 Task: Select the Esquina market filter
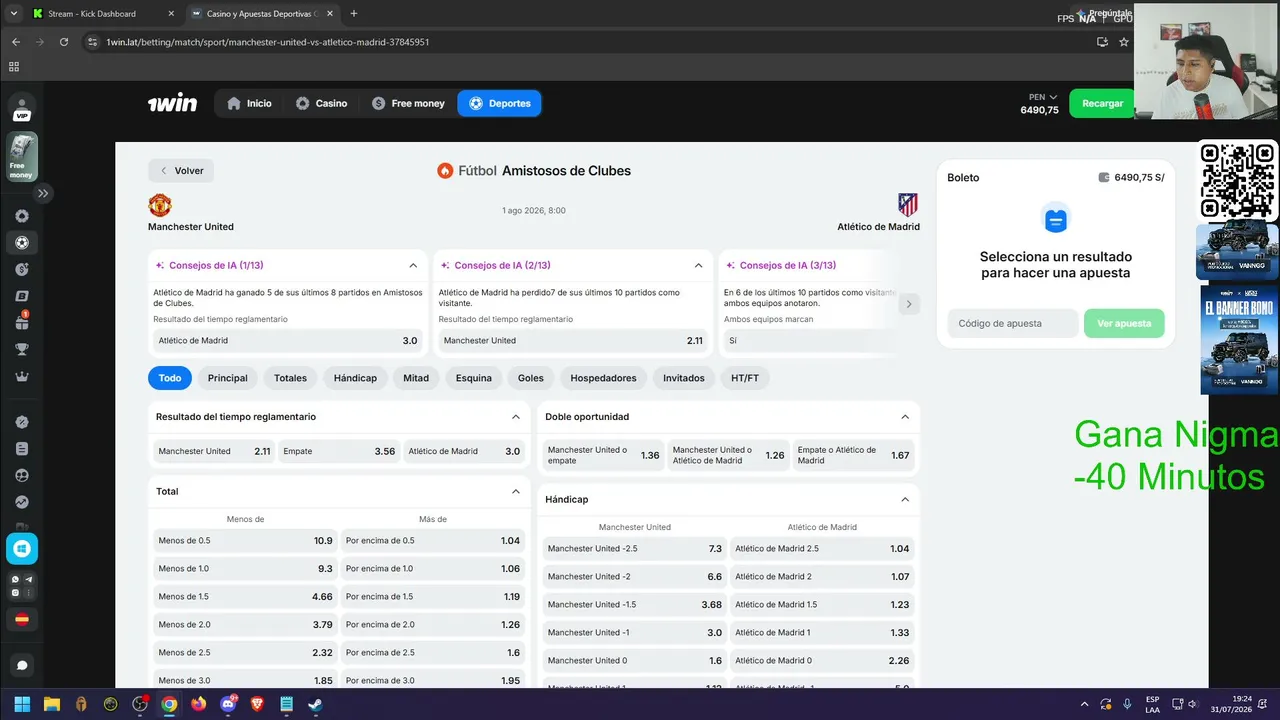[474, 378]
